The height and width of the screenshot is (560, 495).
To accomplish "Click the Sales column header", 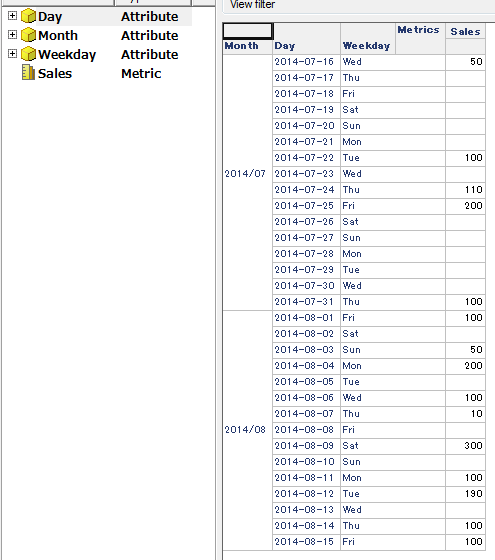I will pyautogui.click(x=465, y=31).
